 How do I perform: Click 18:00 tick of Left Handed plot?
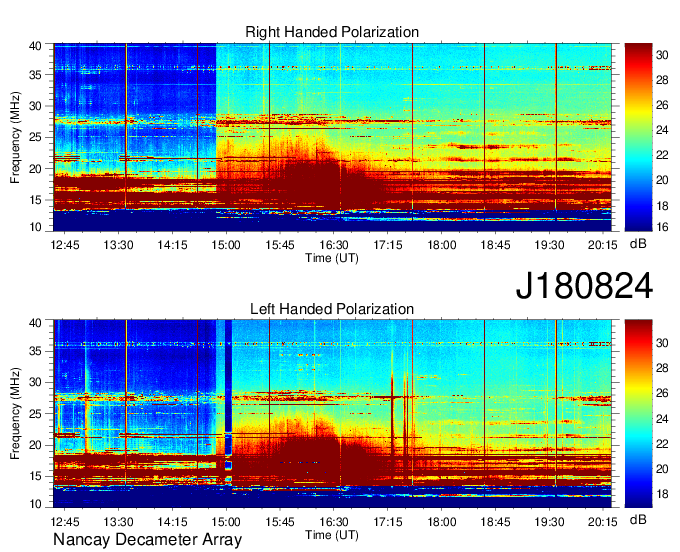(x=441, y=521)
